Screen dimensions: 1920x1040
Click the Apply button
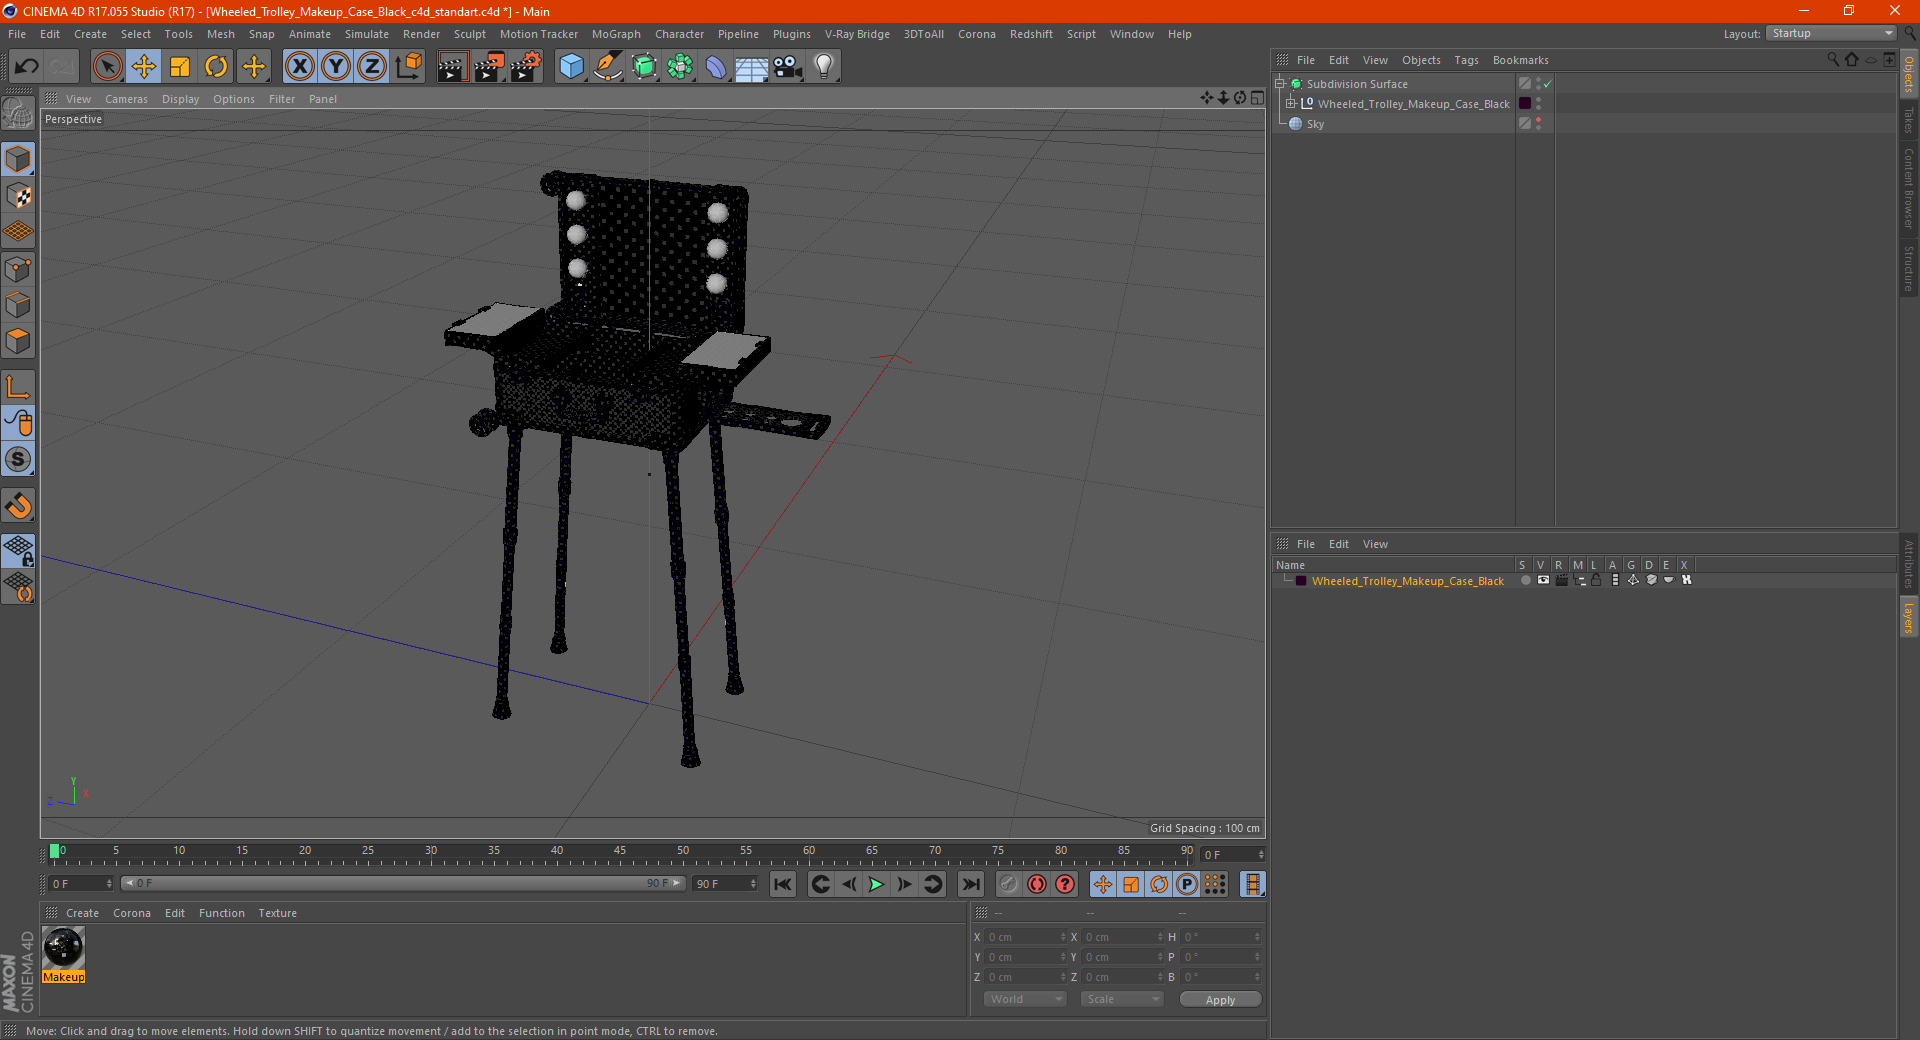coord(1220,1000)
